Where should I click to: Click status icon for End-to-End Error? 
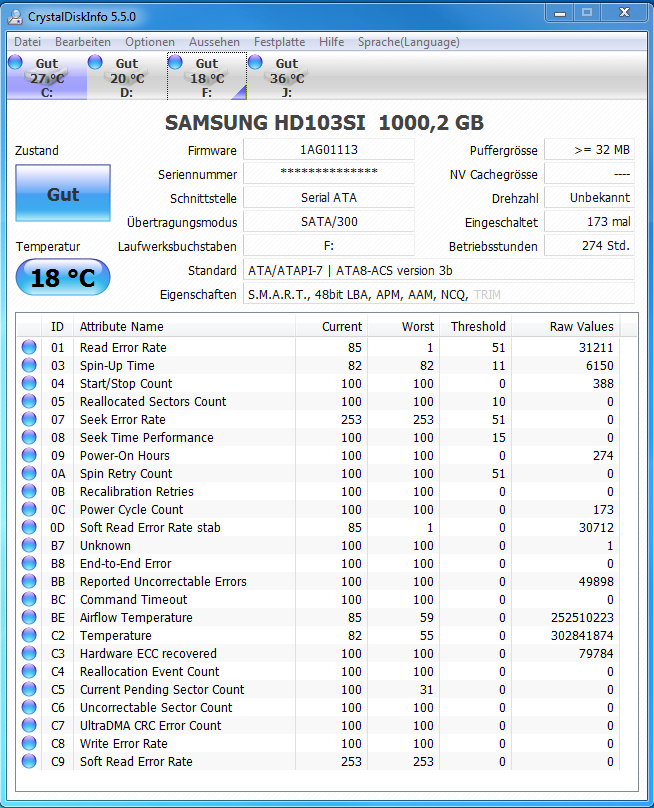click(x=29, y=563)
